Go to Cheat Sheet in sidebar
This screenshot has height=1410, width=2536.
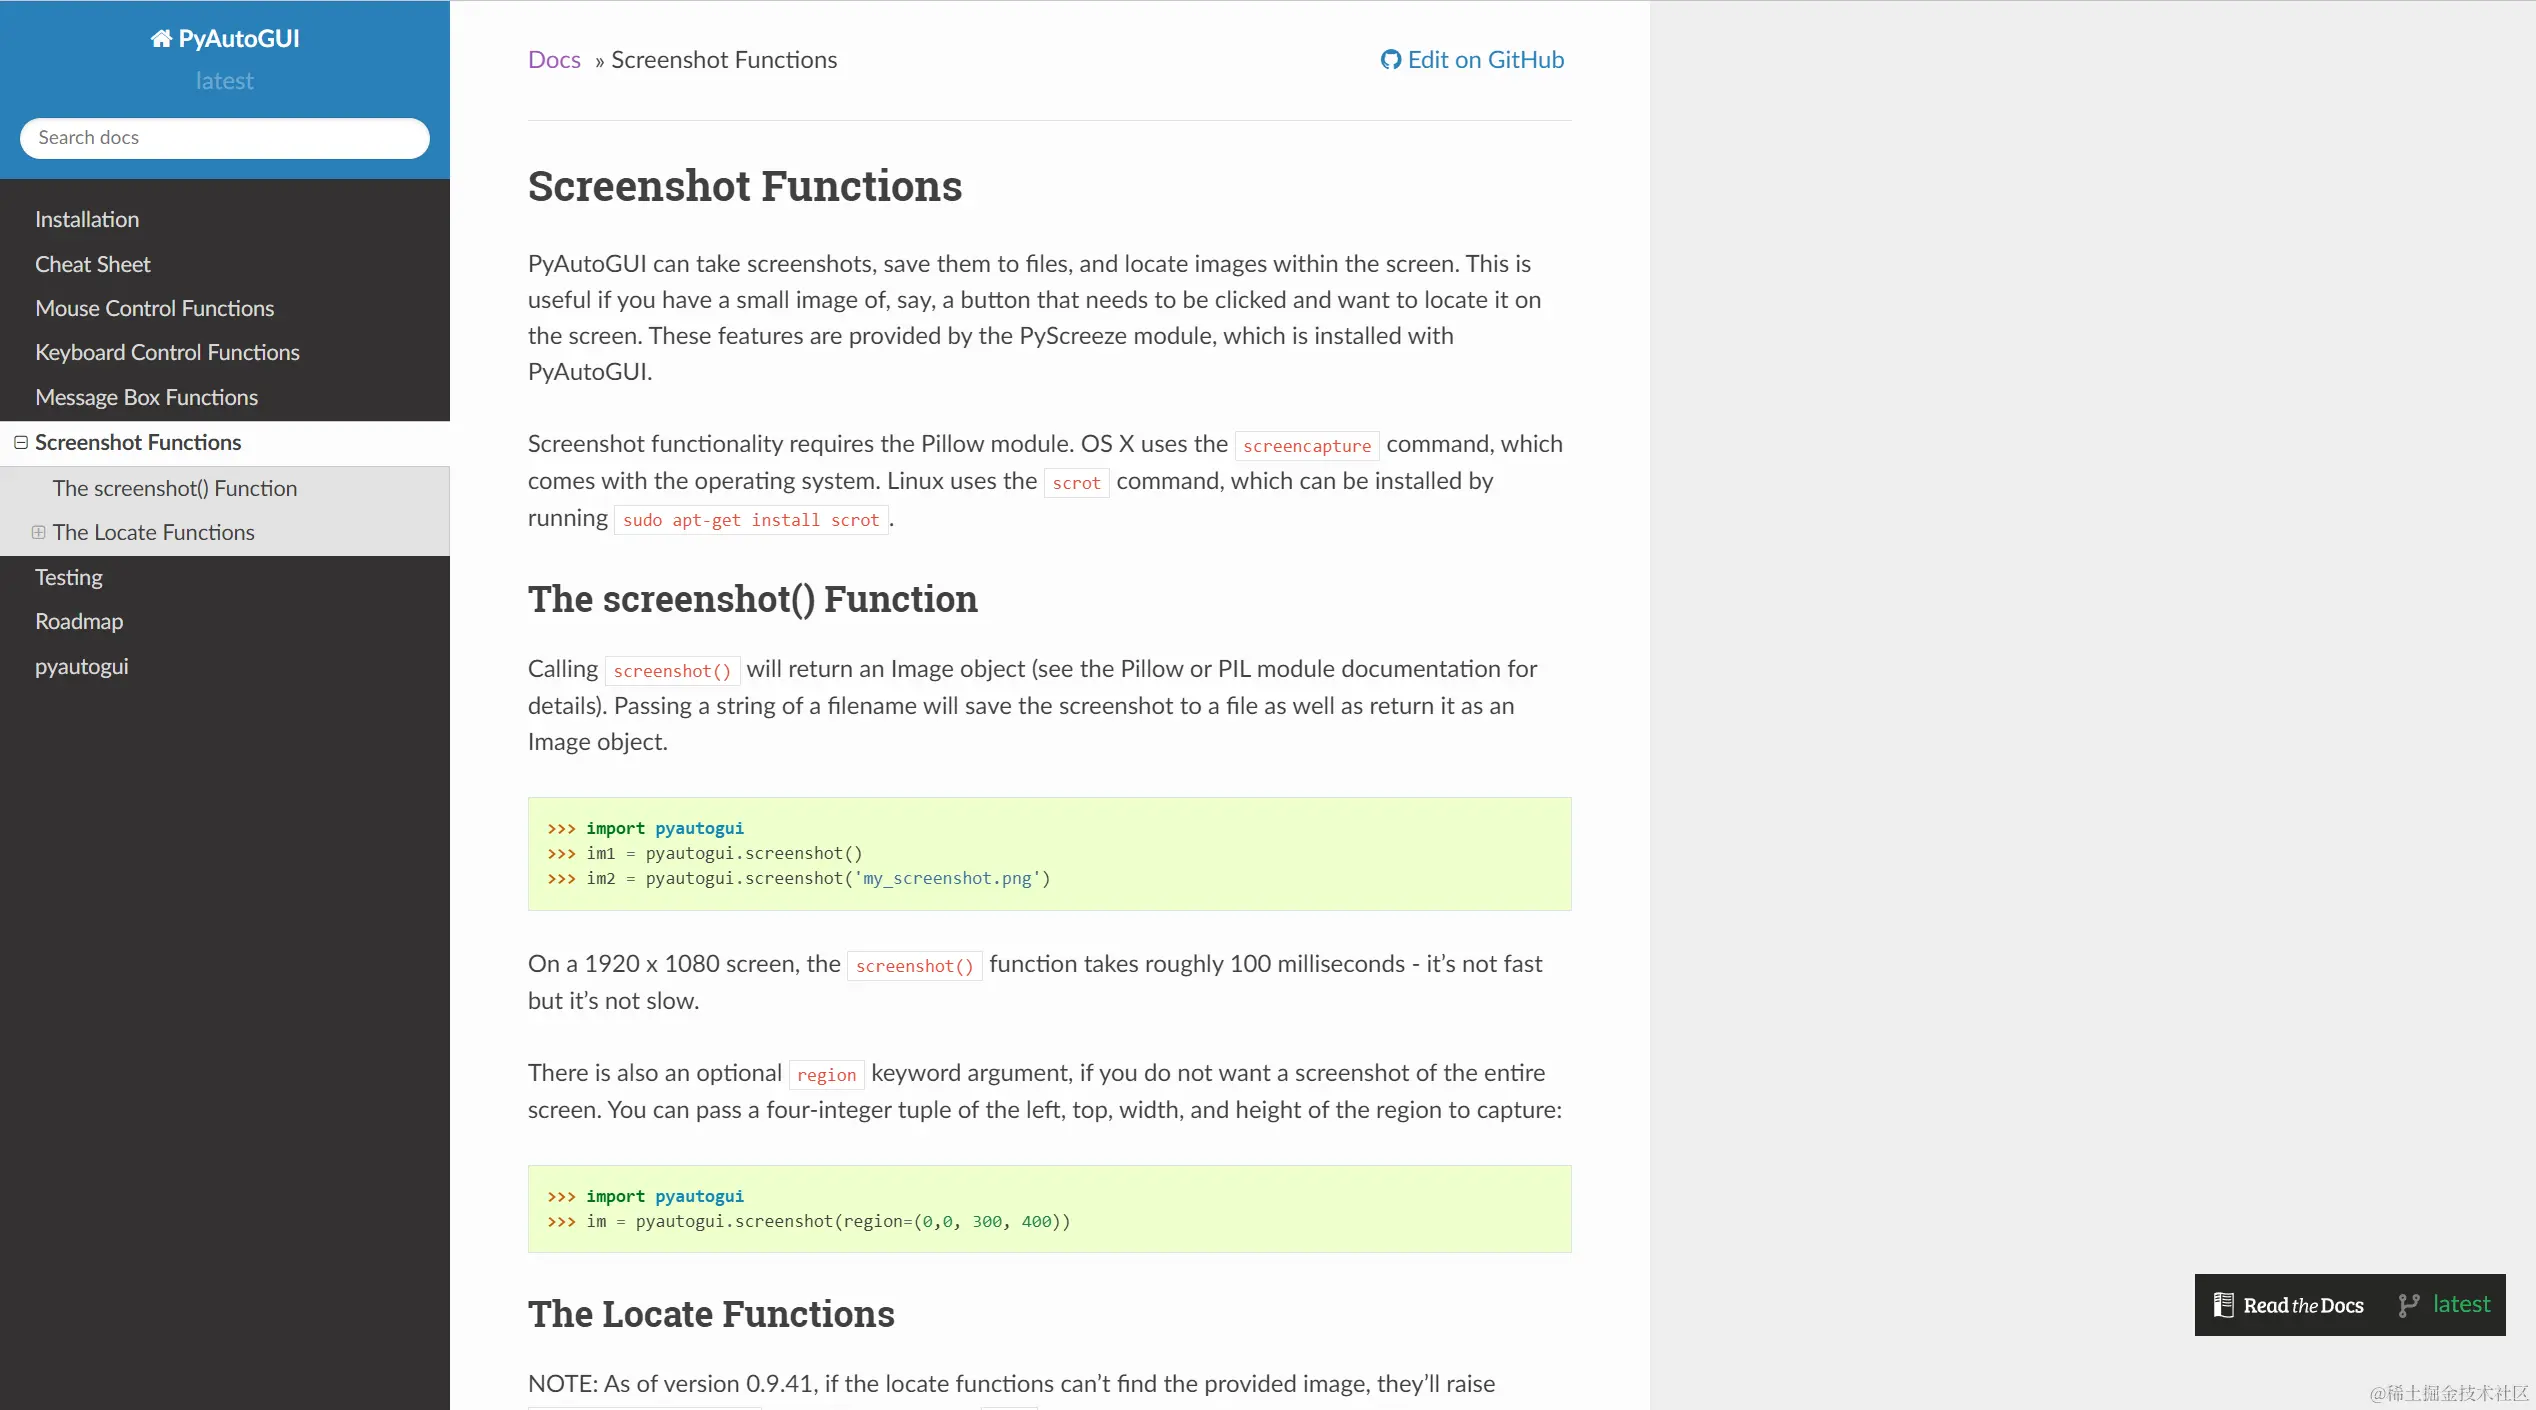click(x=93, y=264)
